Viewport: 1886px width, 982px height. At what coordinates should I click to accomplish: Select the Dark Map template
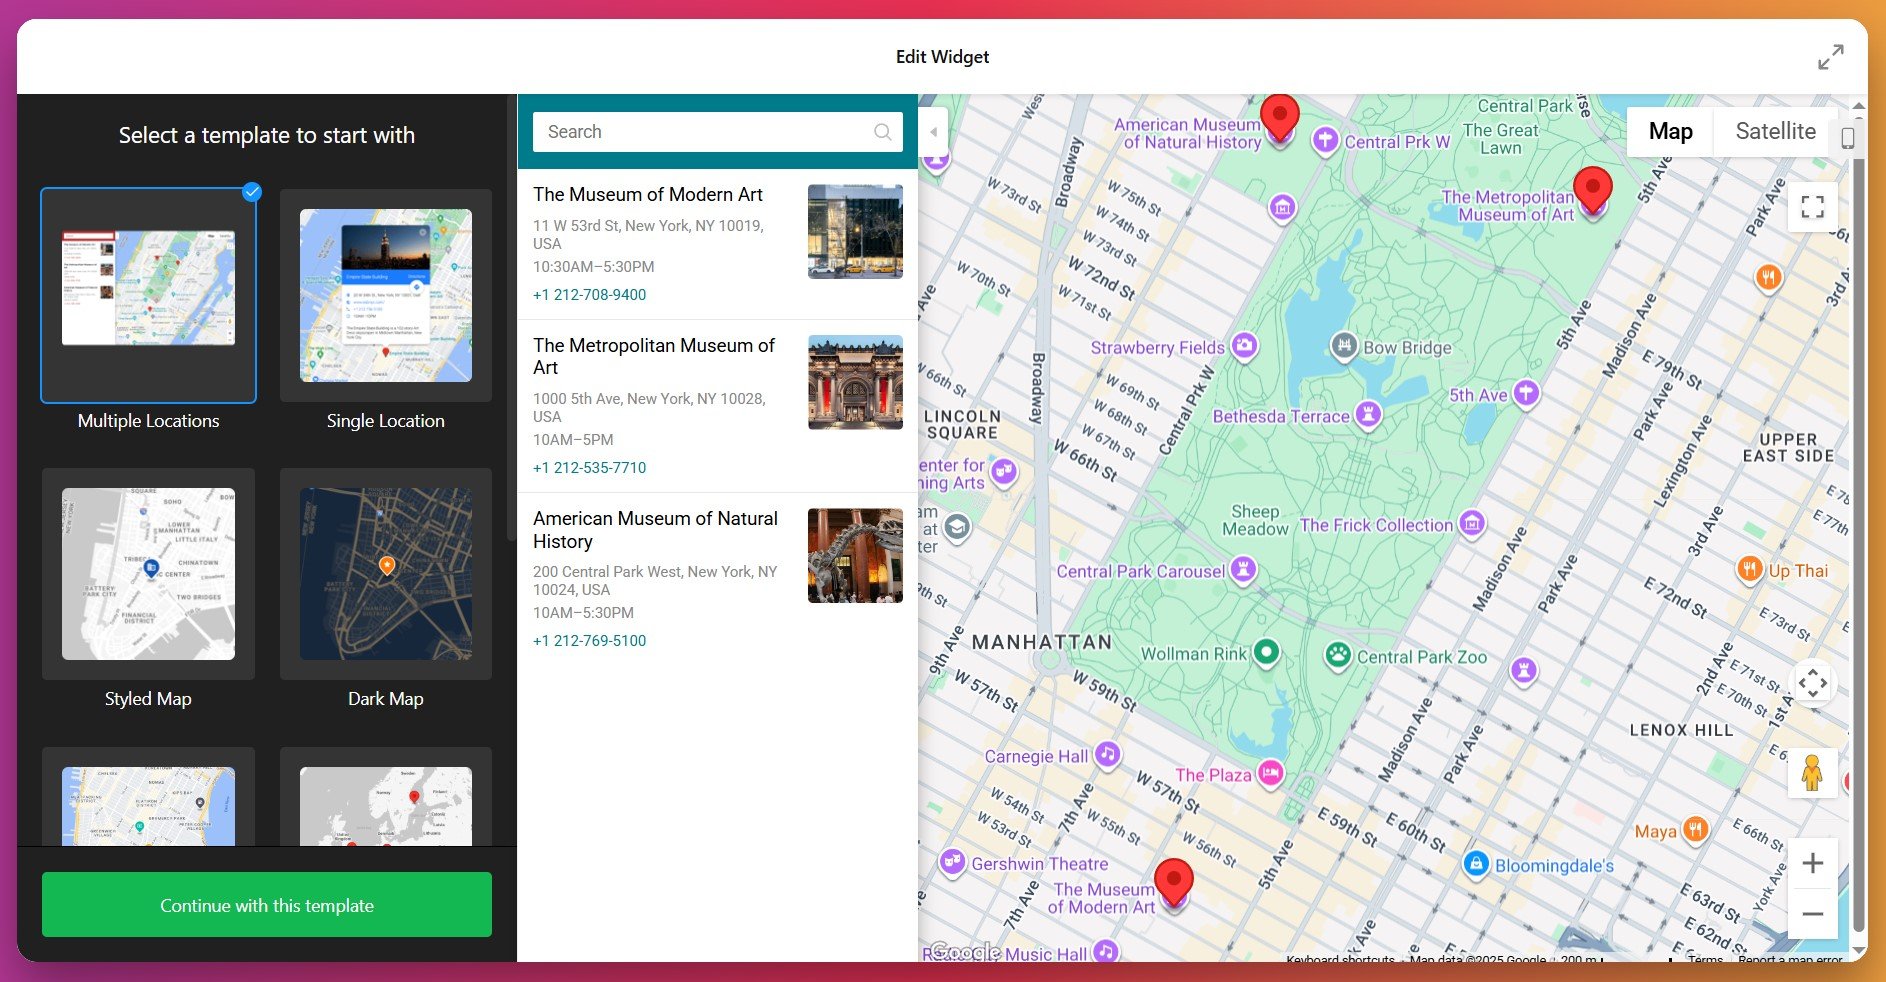coord(385,573)
